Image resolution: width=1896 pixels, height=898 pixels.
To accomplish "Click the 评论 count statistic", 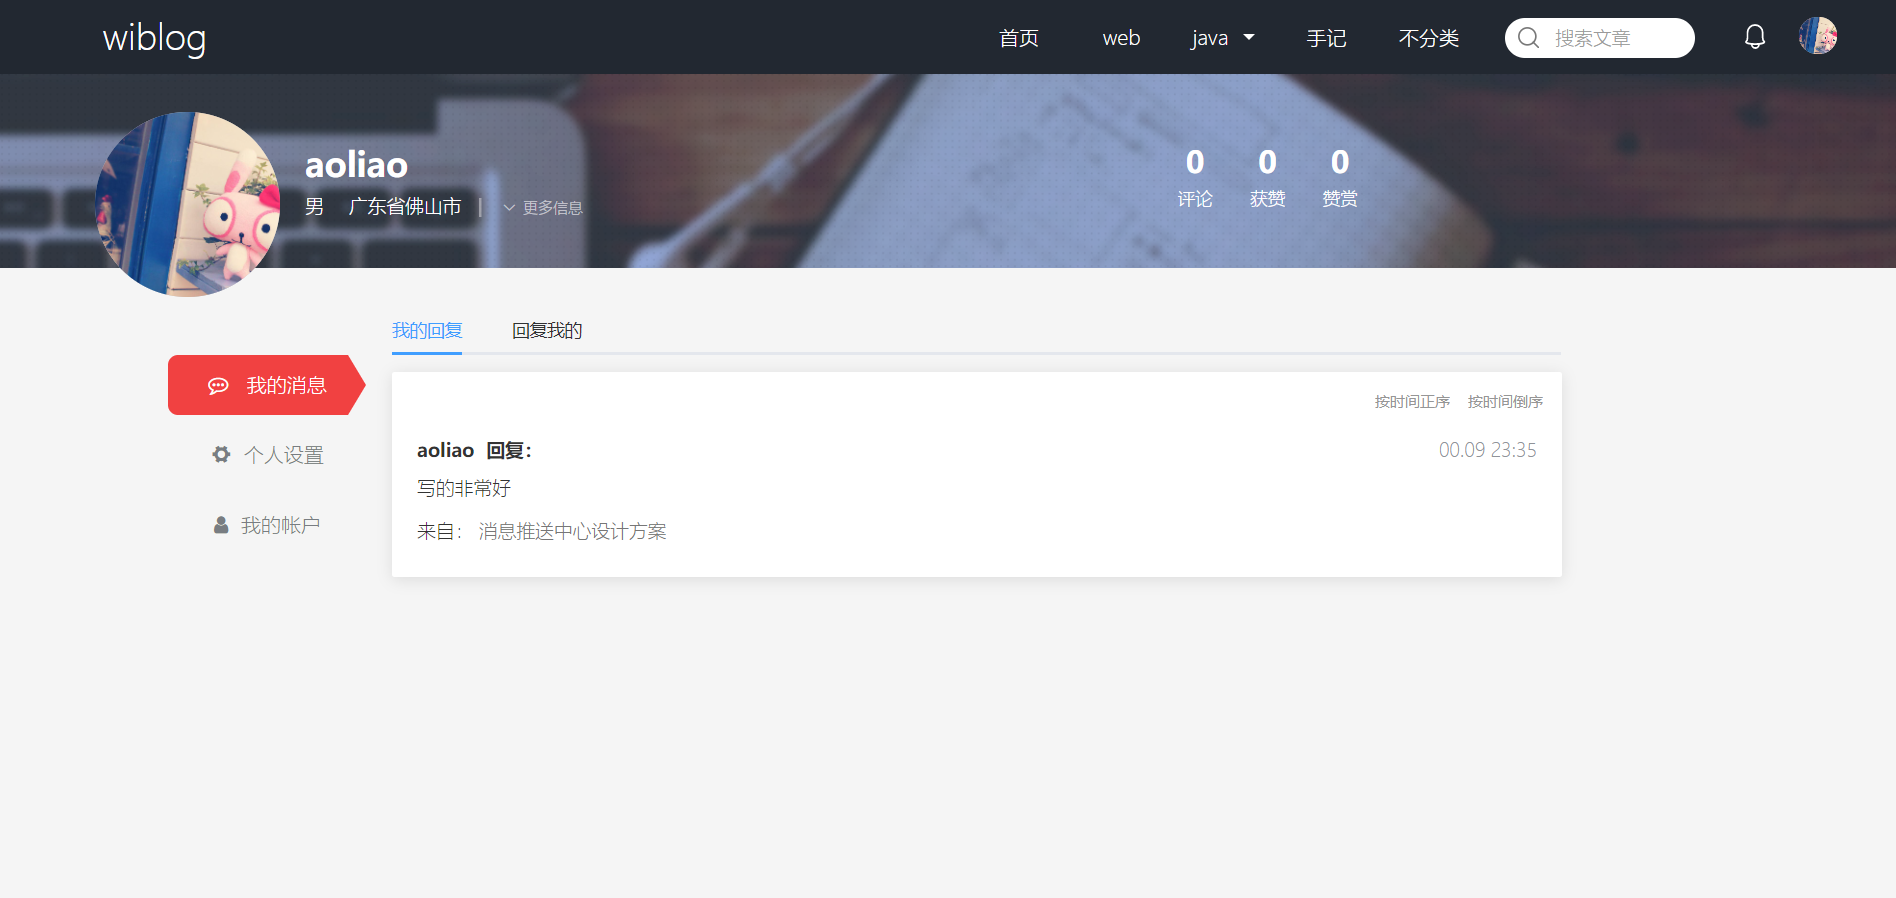I will tap(1195, 178).
